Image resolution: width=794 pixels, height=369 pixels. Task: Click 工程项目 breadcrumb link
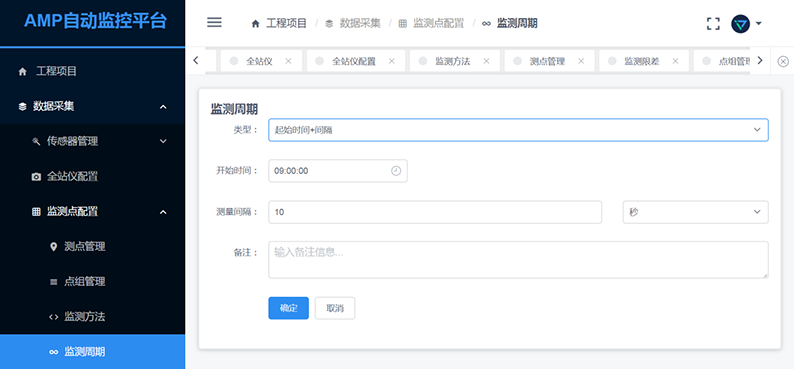click(287, 23)
